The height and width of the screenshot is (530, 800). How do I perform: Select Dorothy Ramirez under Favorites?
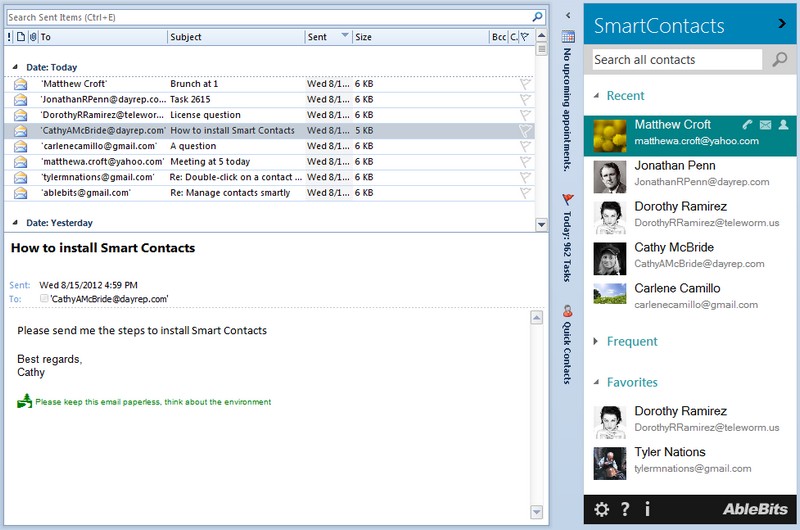[690, 422]
